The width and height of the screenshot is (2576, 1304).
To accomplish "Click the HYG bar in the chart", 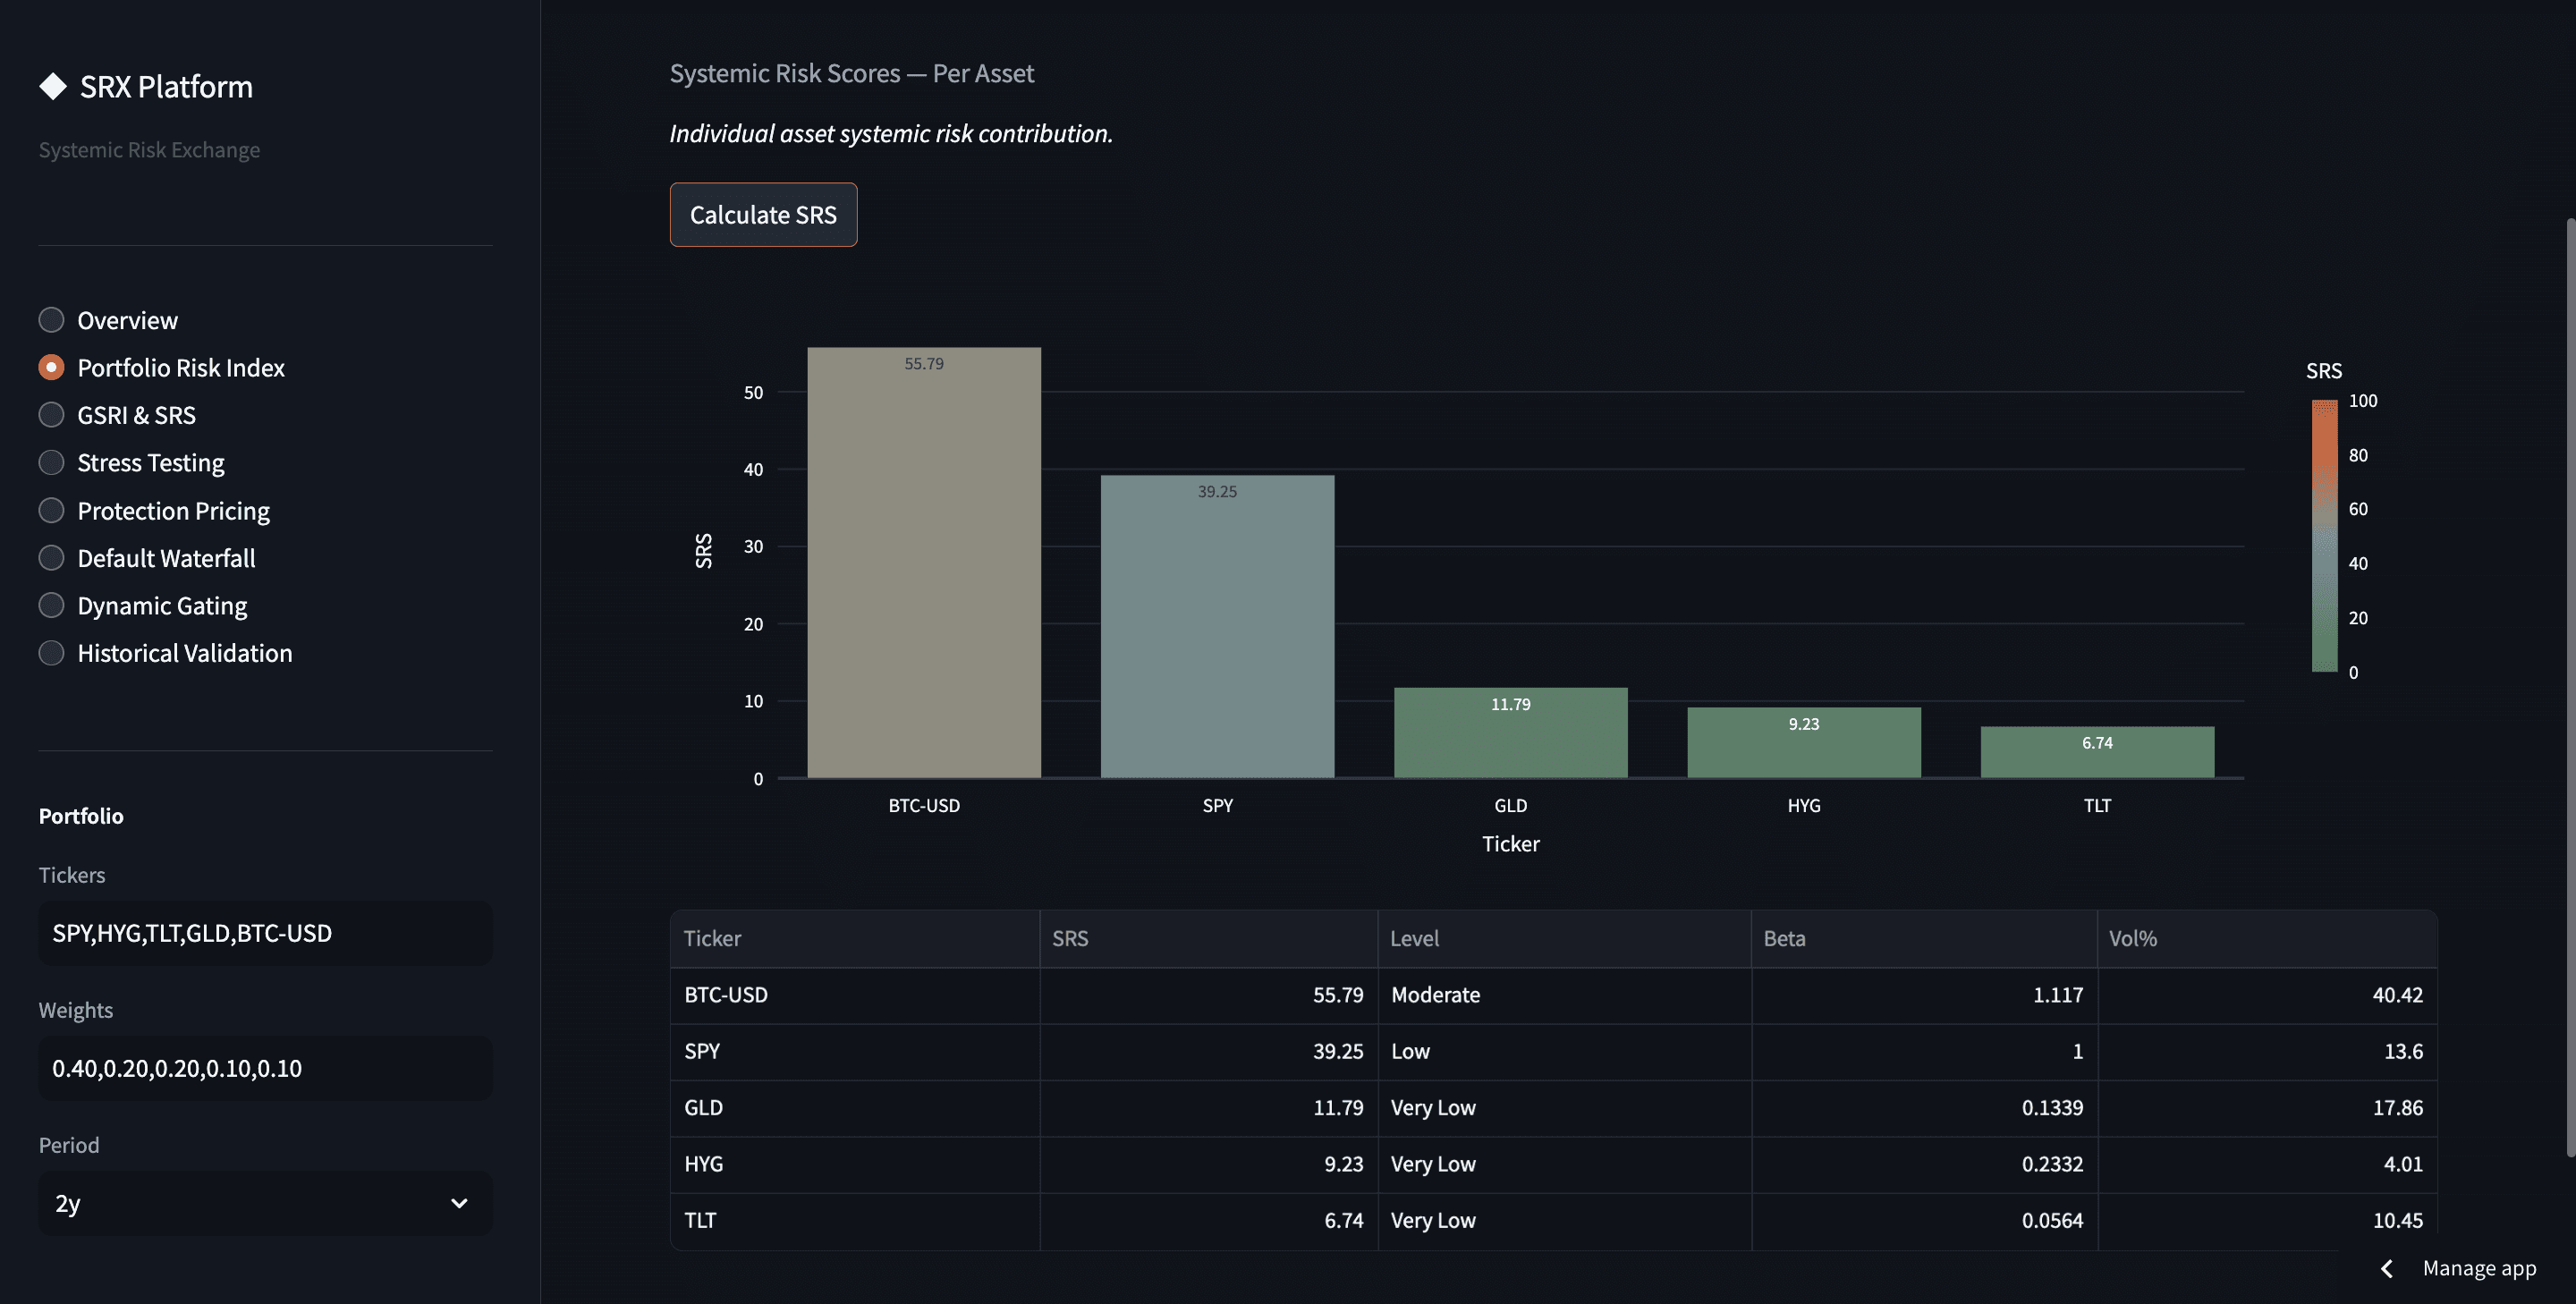I will coord(1803,743).
